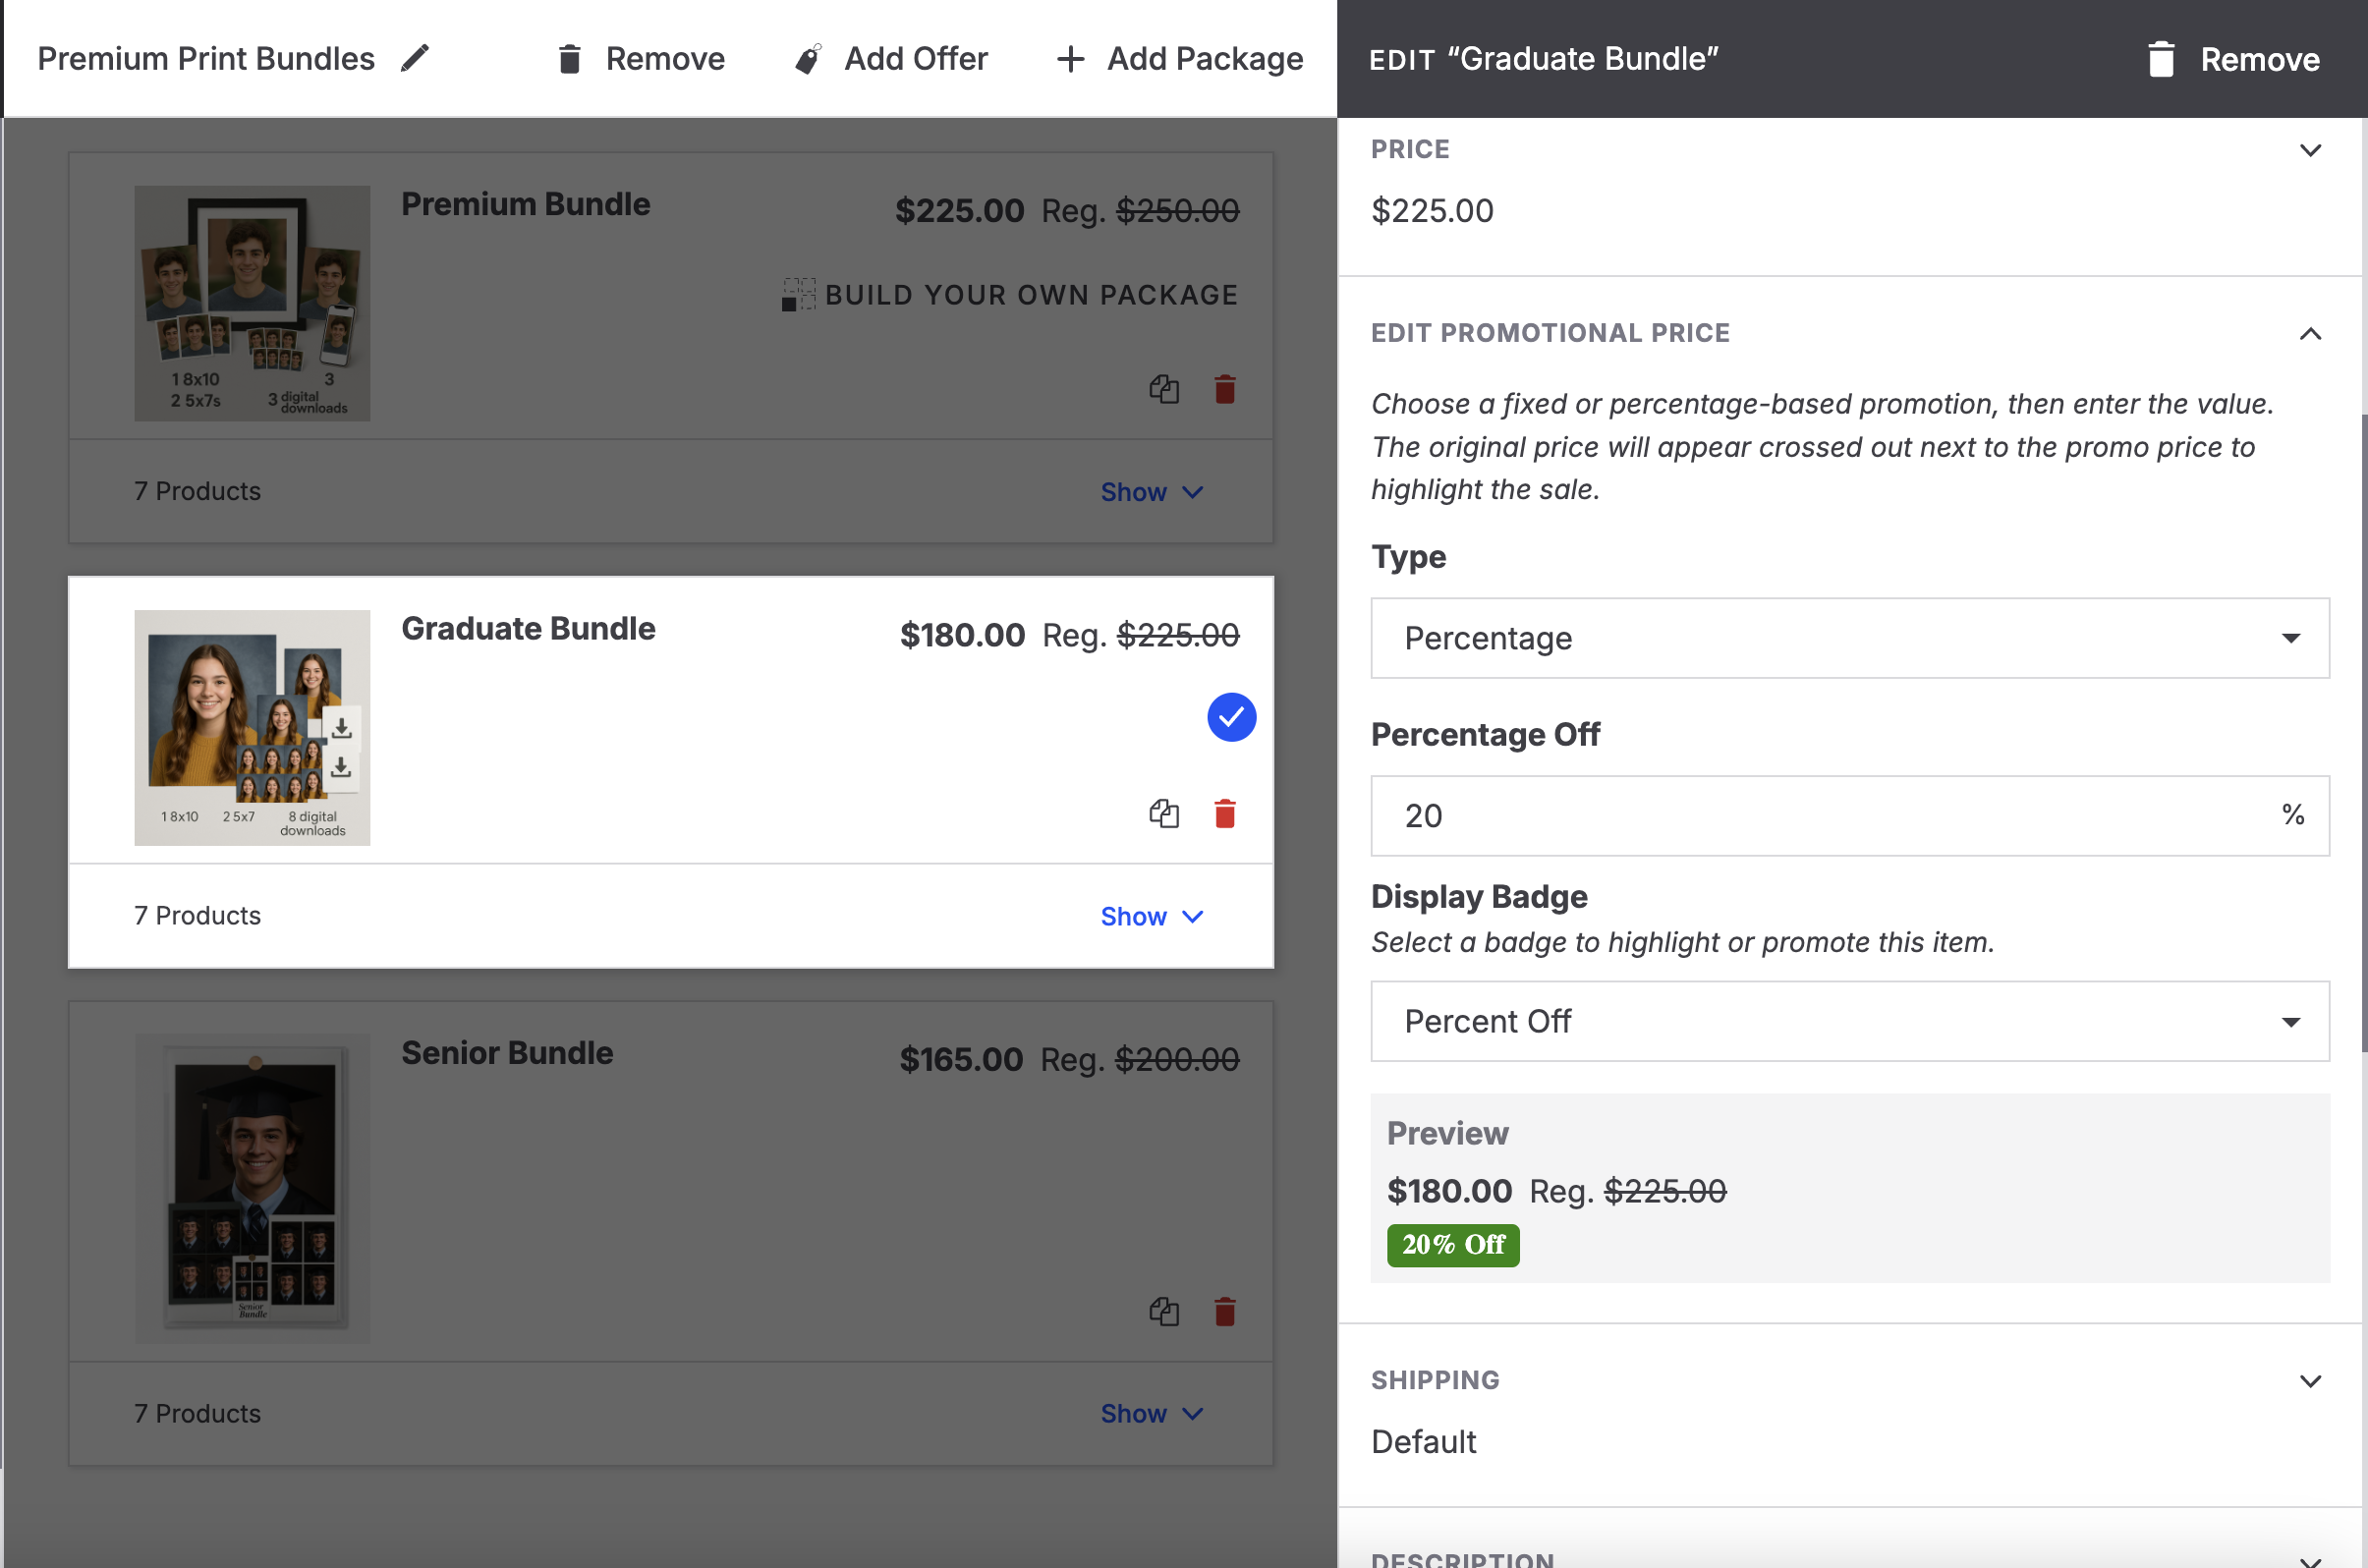
Task: Click pencil icon to rename Premium Print Bundles
Action: pos(414,58)
